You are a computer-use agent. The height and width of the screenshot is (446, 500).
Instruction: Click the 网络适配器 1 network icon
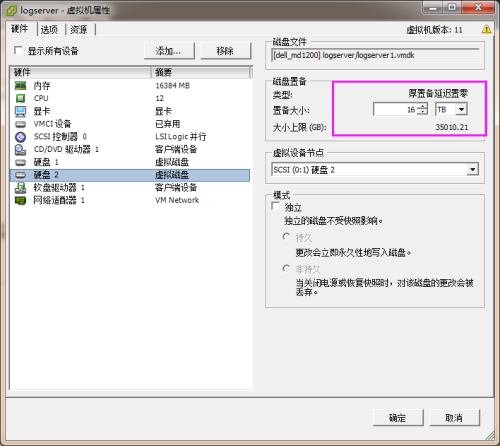(x=20, y=200)
